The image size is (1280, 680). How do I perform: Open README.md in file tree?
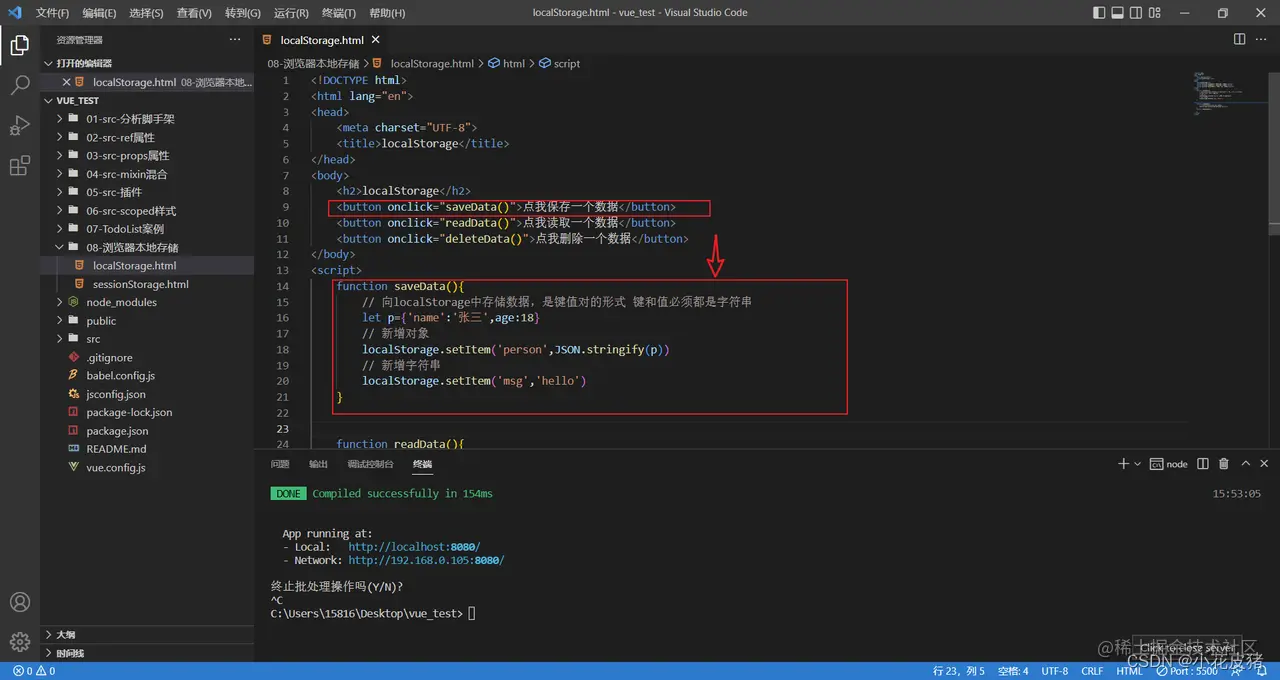(116, 449)
